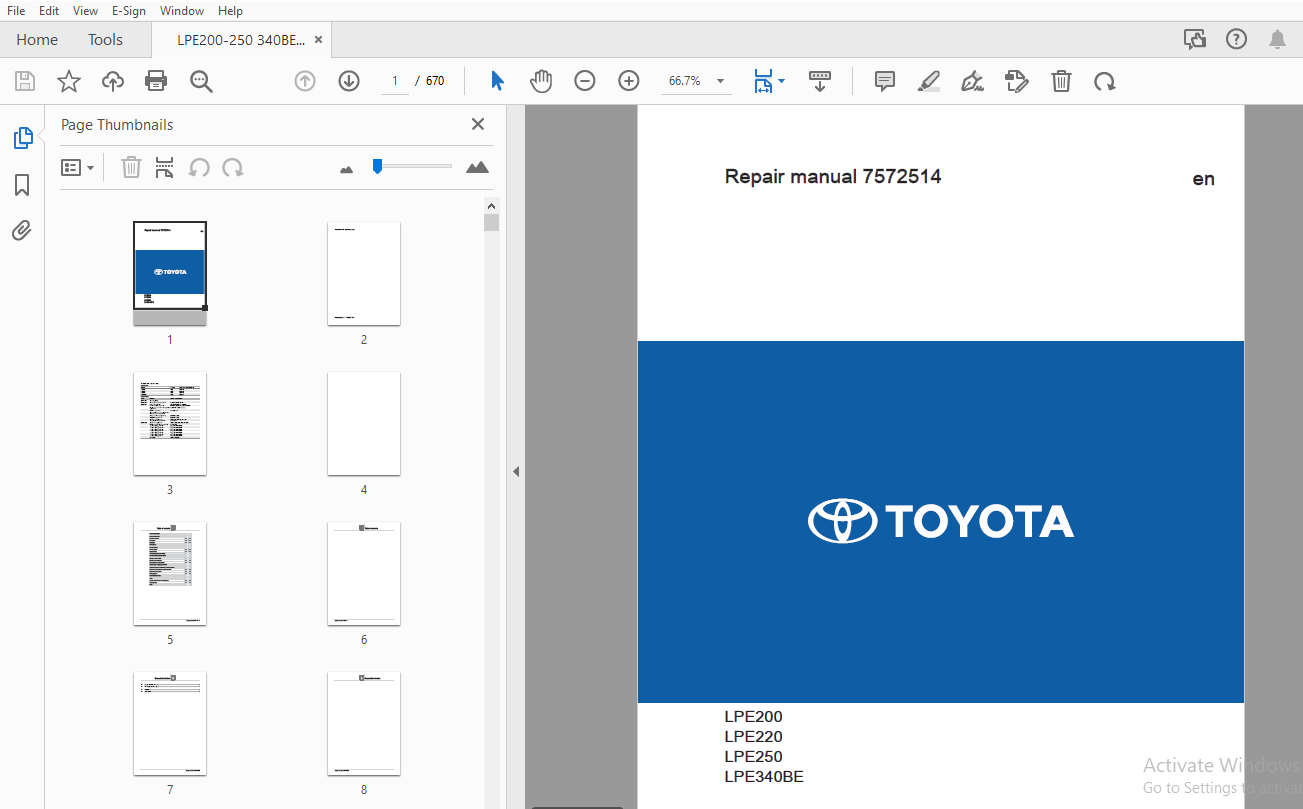Open the E-Sign menu

point(130,10)
